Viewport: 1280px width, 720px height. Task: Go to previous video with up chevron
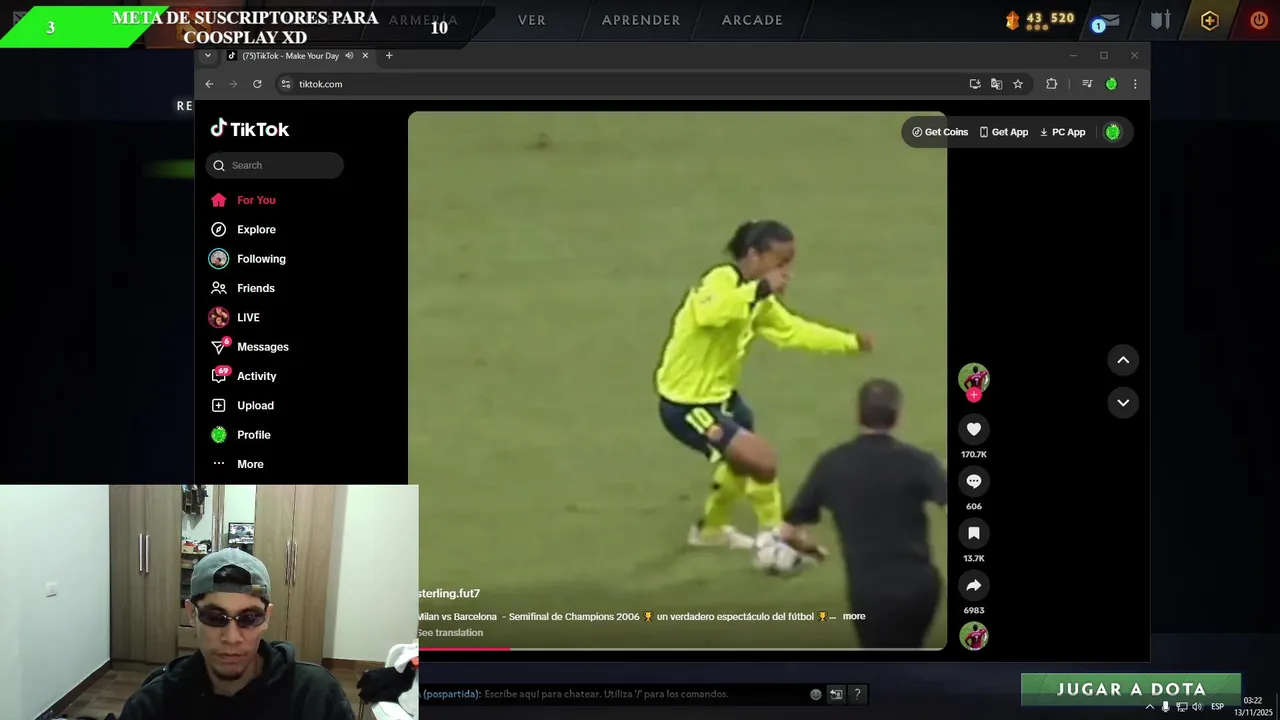[1123, 360]
